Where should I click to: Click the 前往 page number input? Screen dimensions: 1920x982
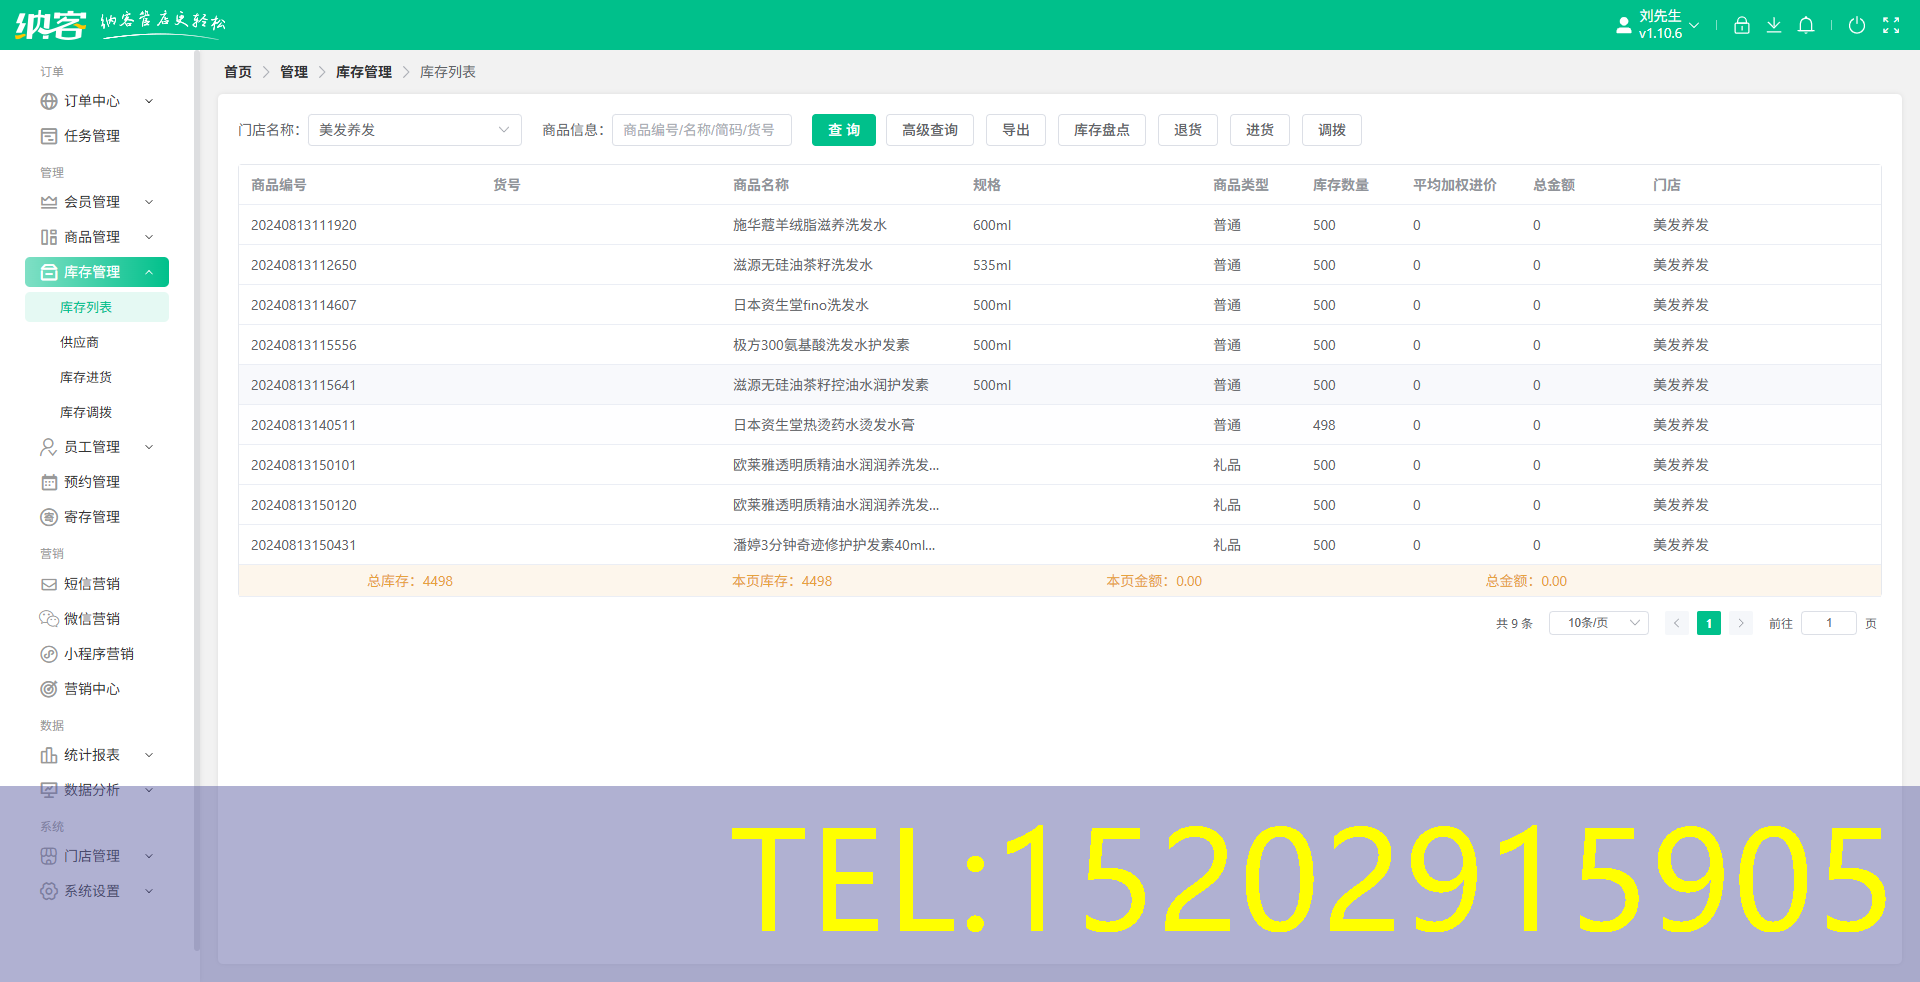pyautogui.click(x=1829, y=623)
